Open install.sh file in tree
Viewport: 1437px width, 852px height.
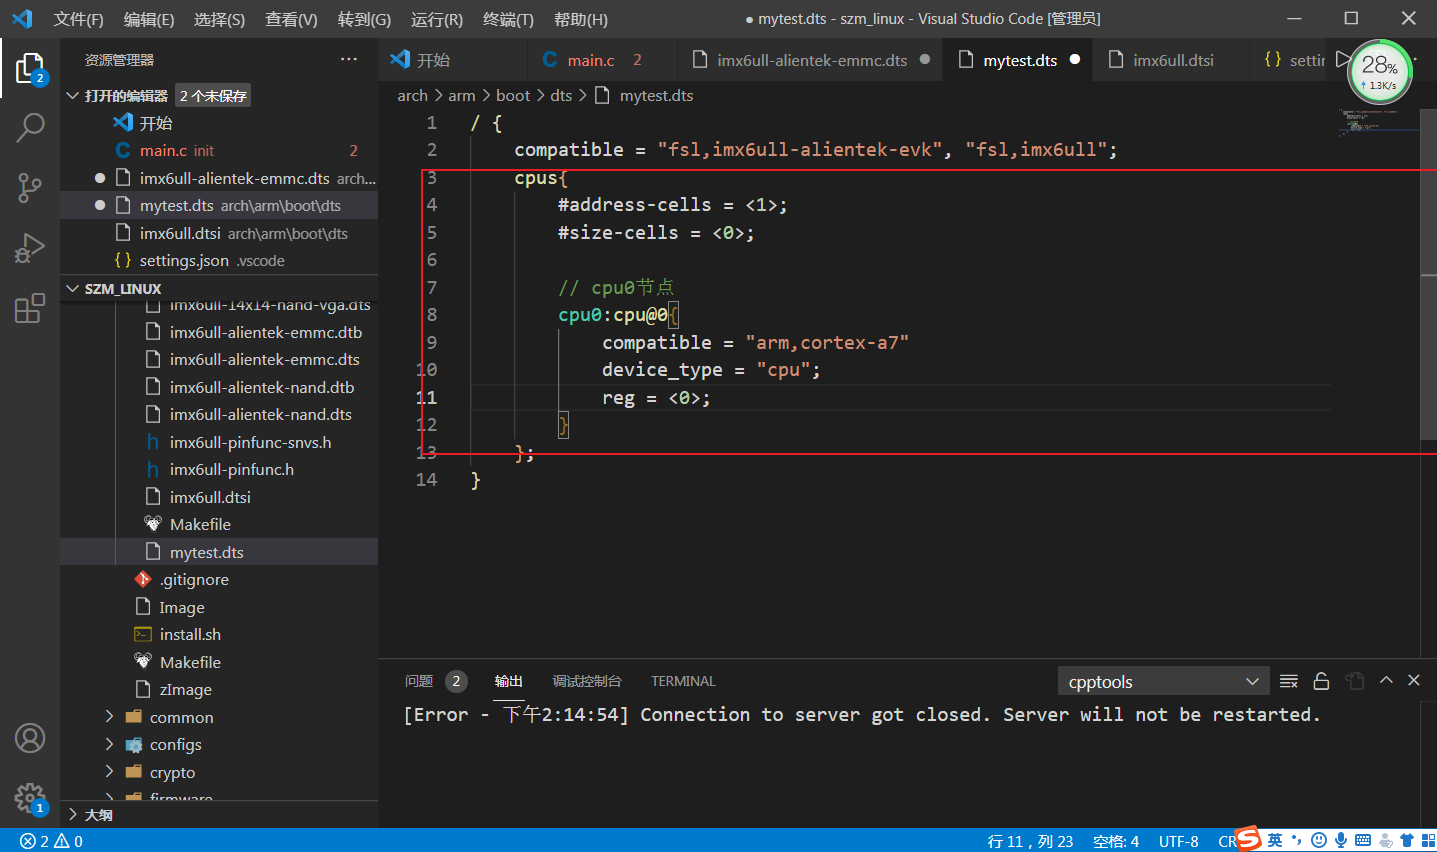(x=190, y=634)
